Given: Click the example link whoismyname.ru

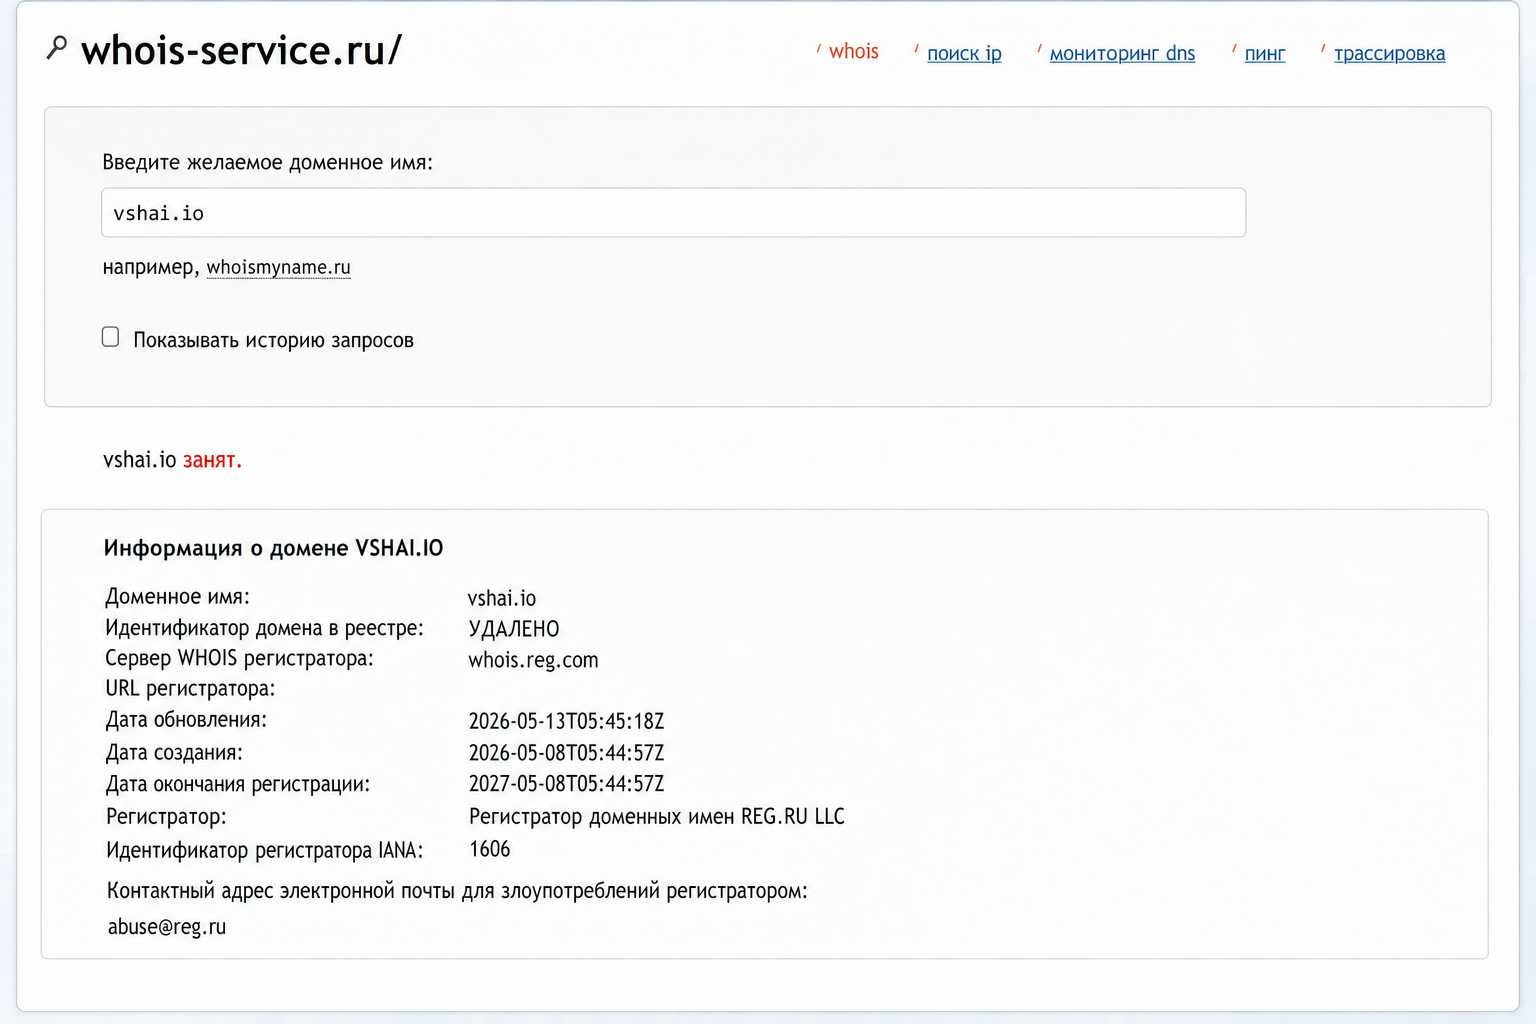Looking at the screenshot, I should point(278,267).
